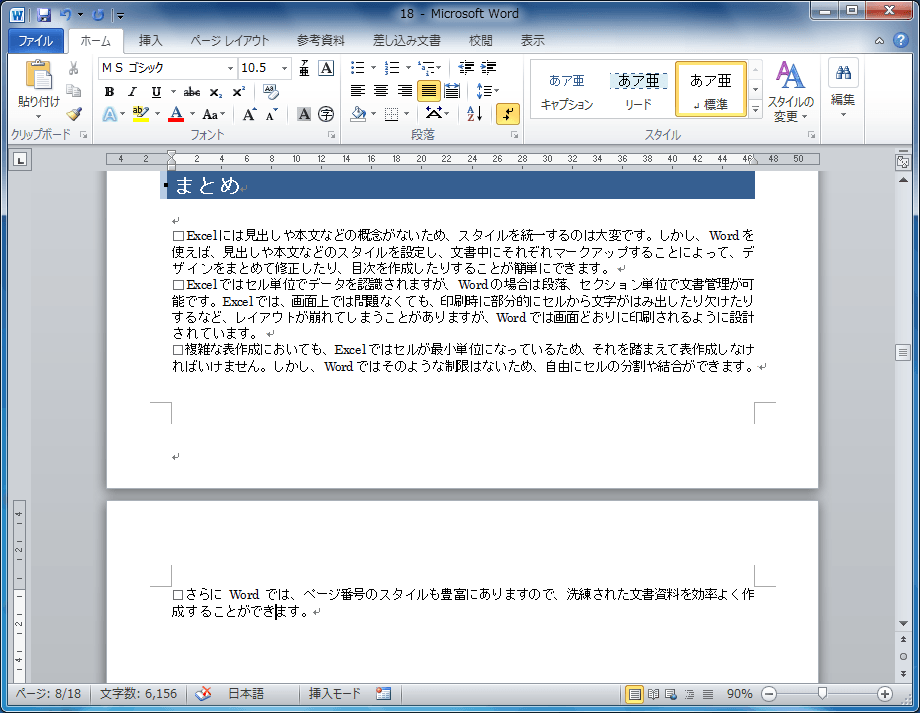920x713 pixels.
Task: Toggle show/hide formatting marks button
Action: 508,114
